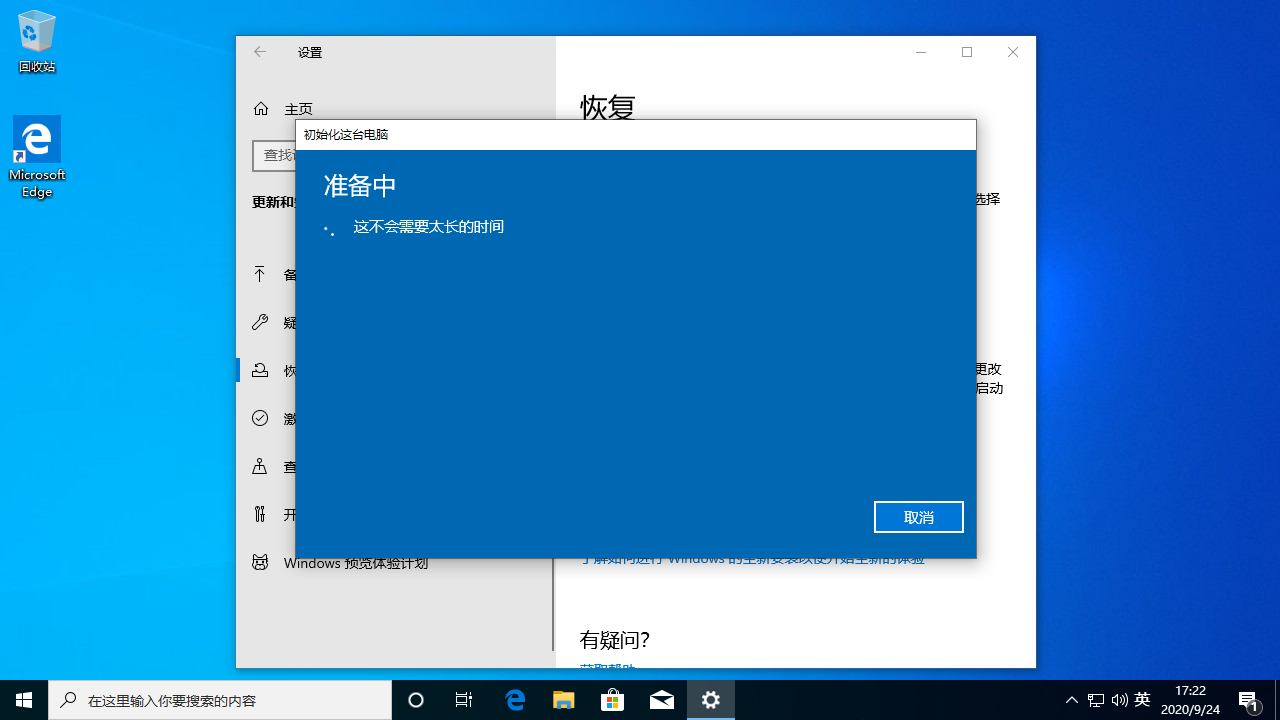Open Mail app from the taskbar
The width and height of the screenshot is (1280, 720).
tap(662, 700)
